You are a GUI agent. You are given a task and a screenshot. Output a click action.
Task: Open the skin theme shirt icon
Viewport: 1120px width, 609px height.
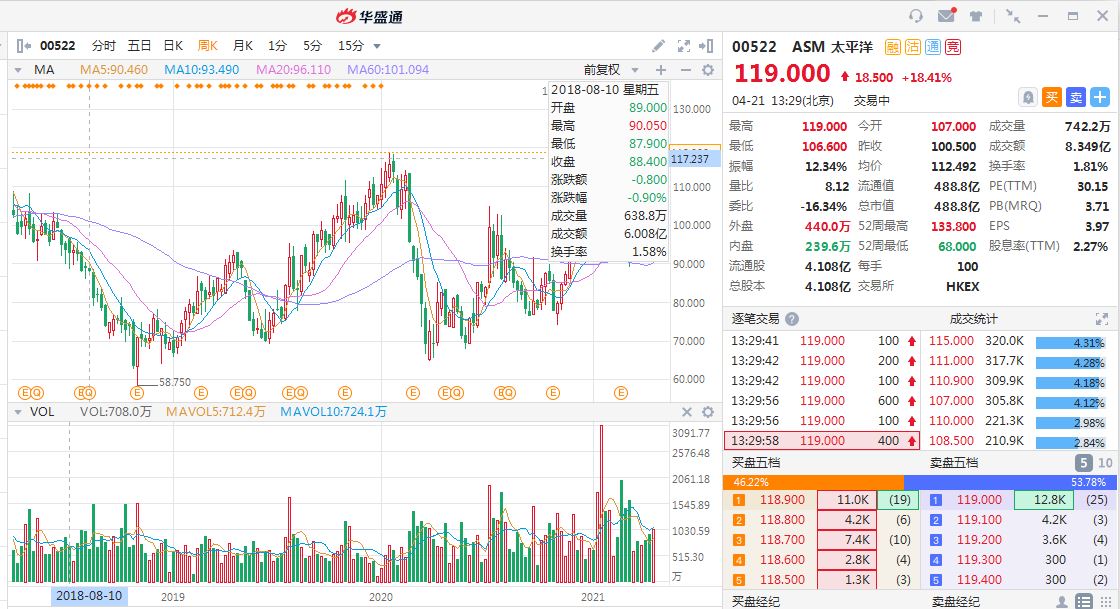[976, 16]
